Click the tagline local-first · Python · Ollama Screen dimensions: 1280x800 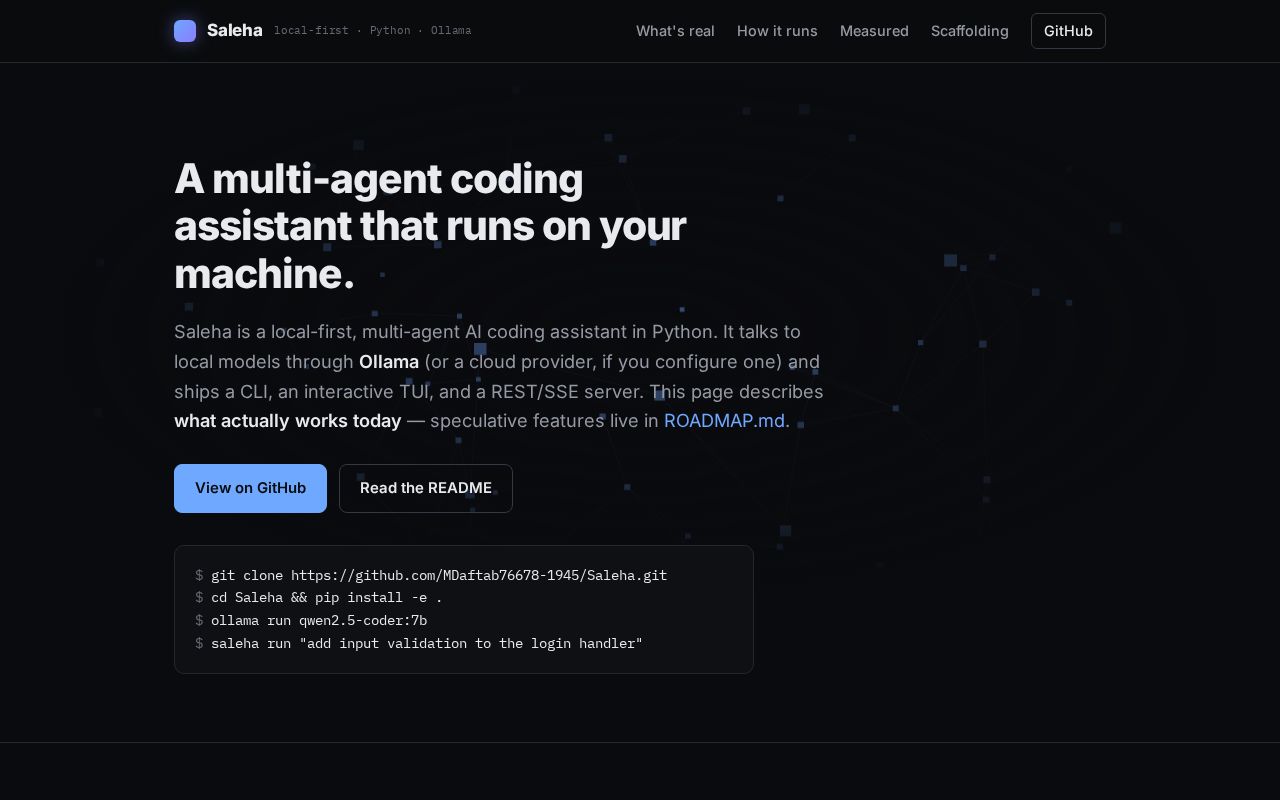point(373,31)
